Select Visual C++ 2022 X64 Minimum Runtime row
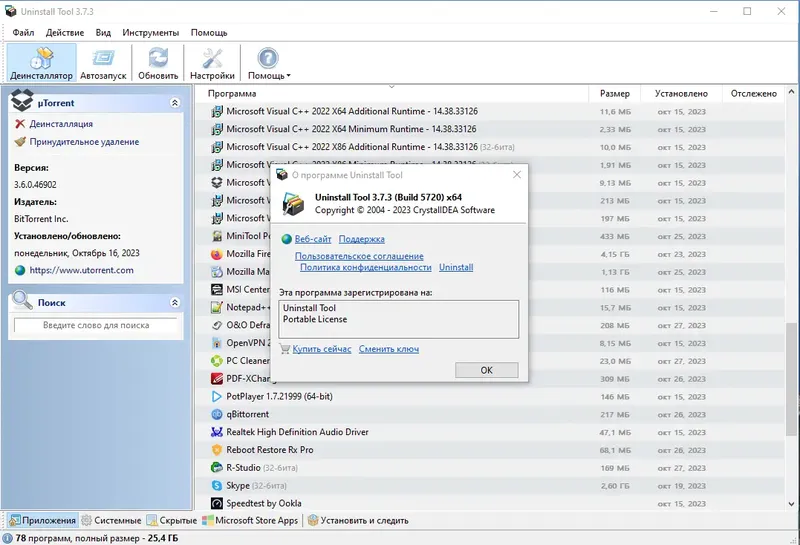The width and height of the screenshot is (800, 545). pyautogui.click(x=490, y=129)
